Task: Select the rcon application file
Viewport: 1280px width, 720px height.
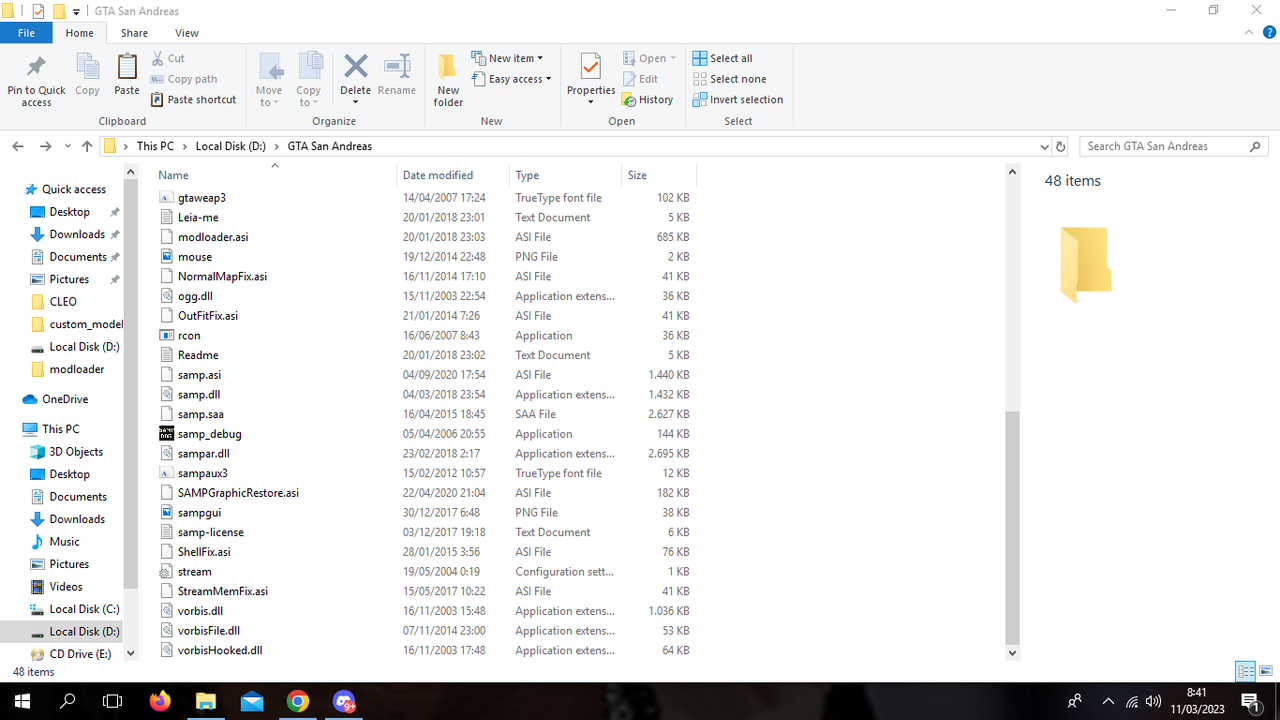Action: pyautogui.click(x=425, y=336)
